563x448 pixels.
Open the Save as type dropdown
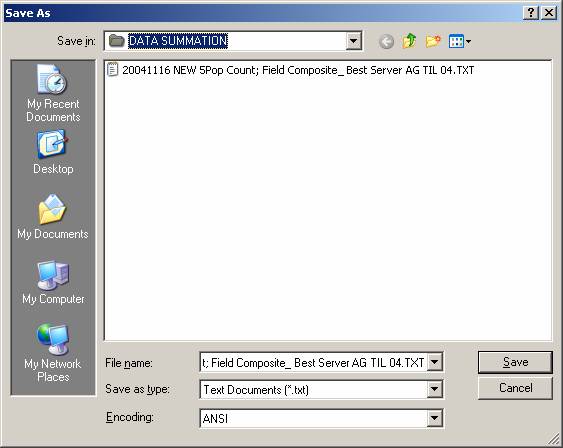point(434,389)
